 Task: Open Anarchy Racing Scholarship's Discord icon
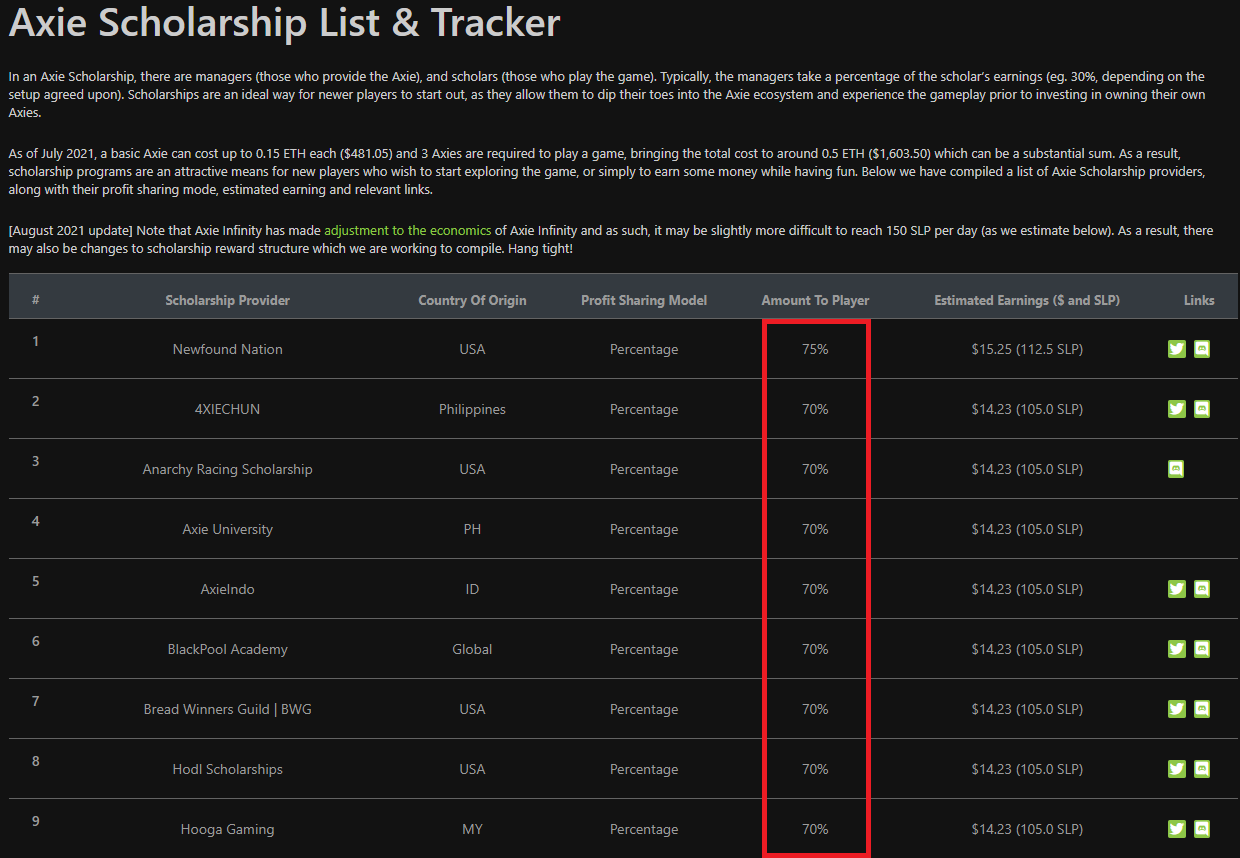(x=1176, y=469)
